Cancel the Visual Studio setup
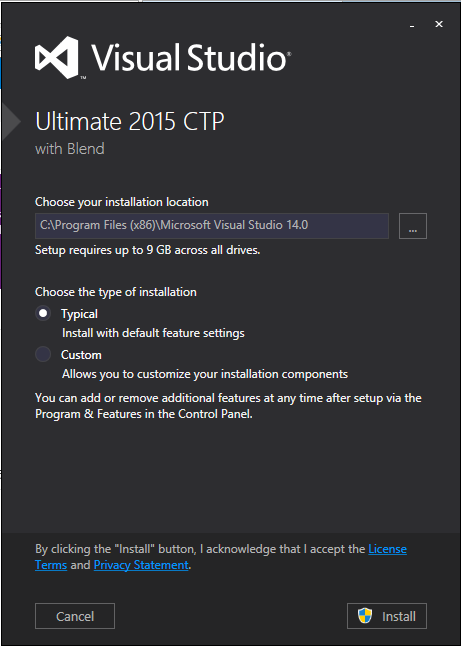This screenshot has width=461, height=649. click(x=75, y=616)
